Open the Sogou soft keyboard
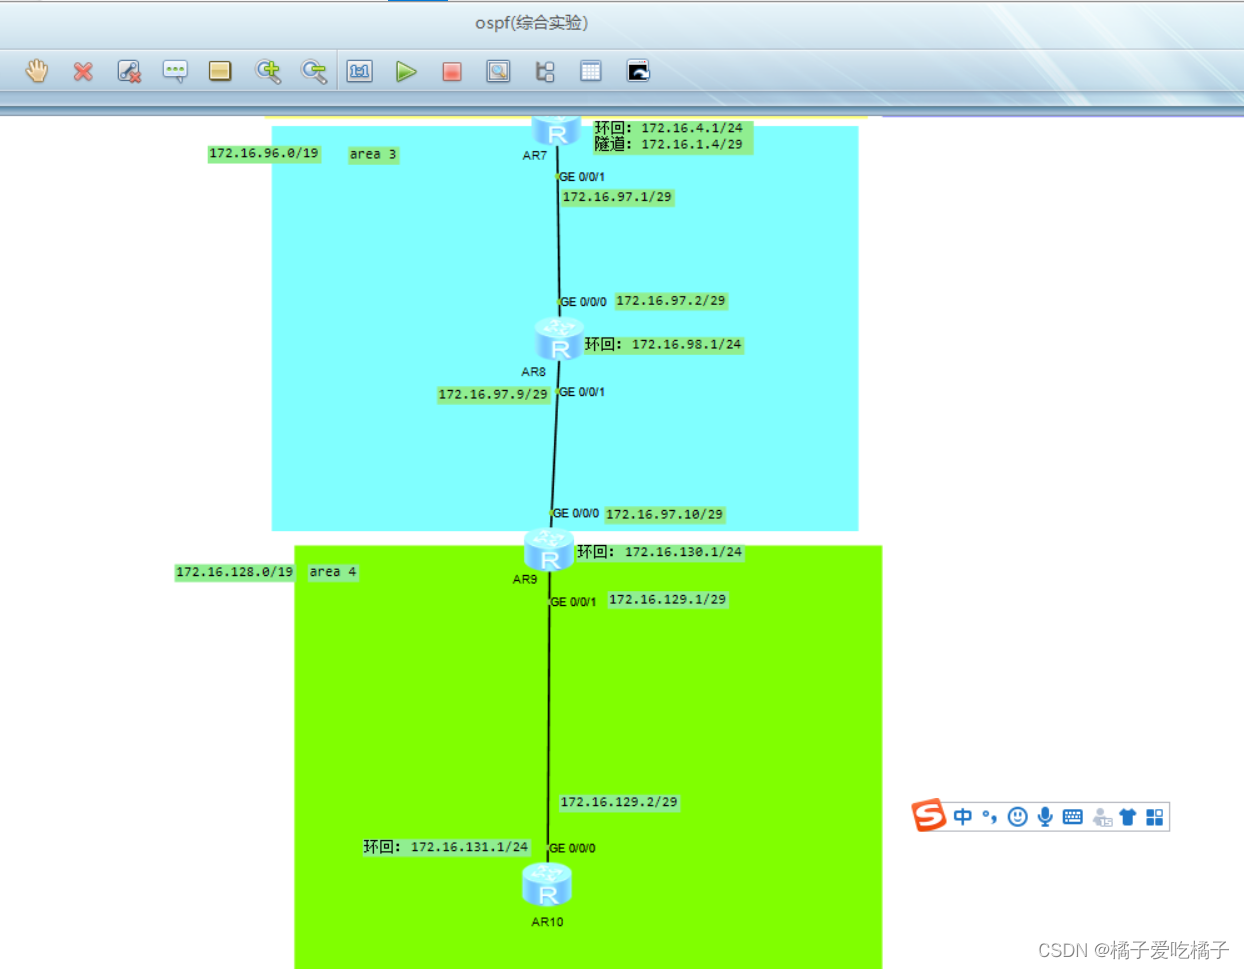 click(1073, 817)
